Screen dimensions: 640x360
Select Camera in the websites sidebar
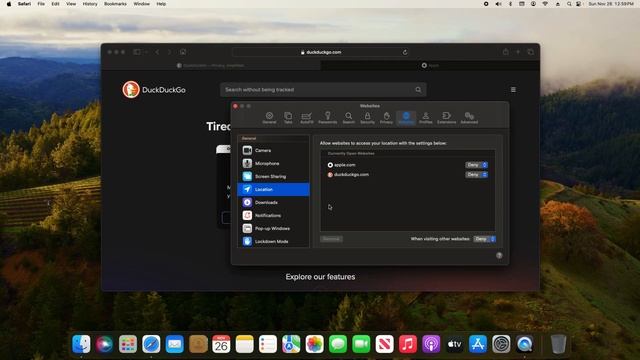point(273,150)
